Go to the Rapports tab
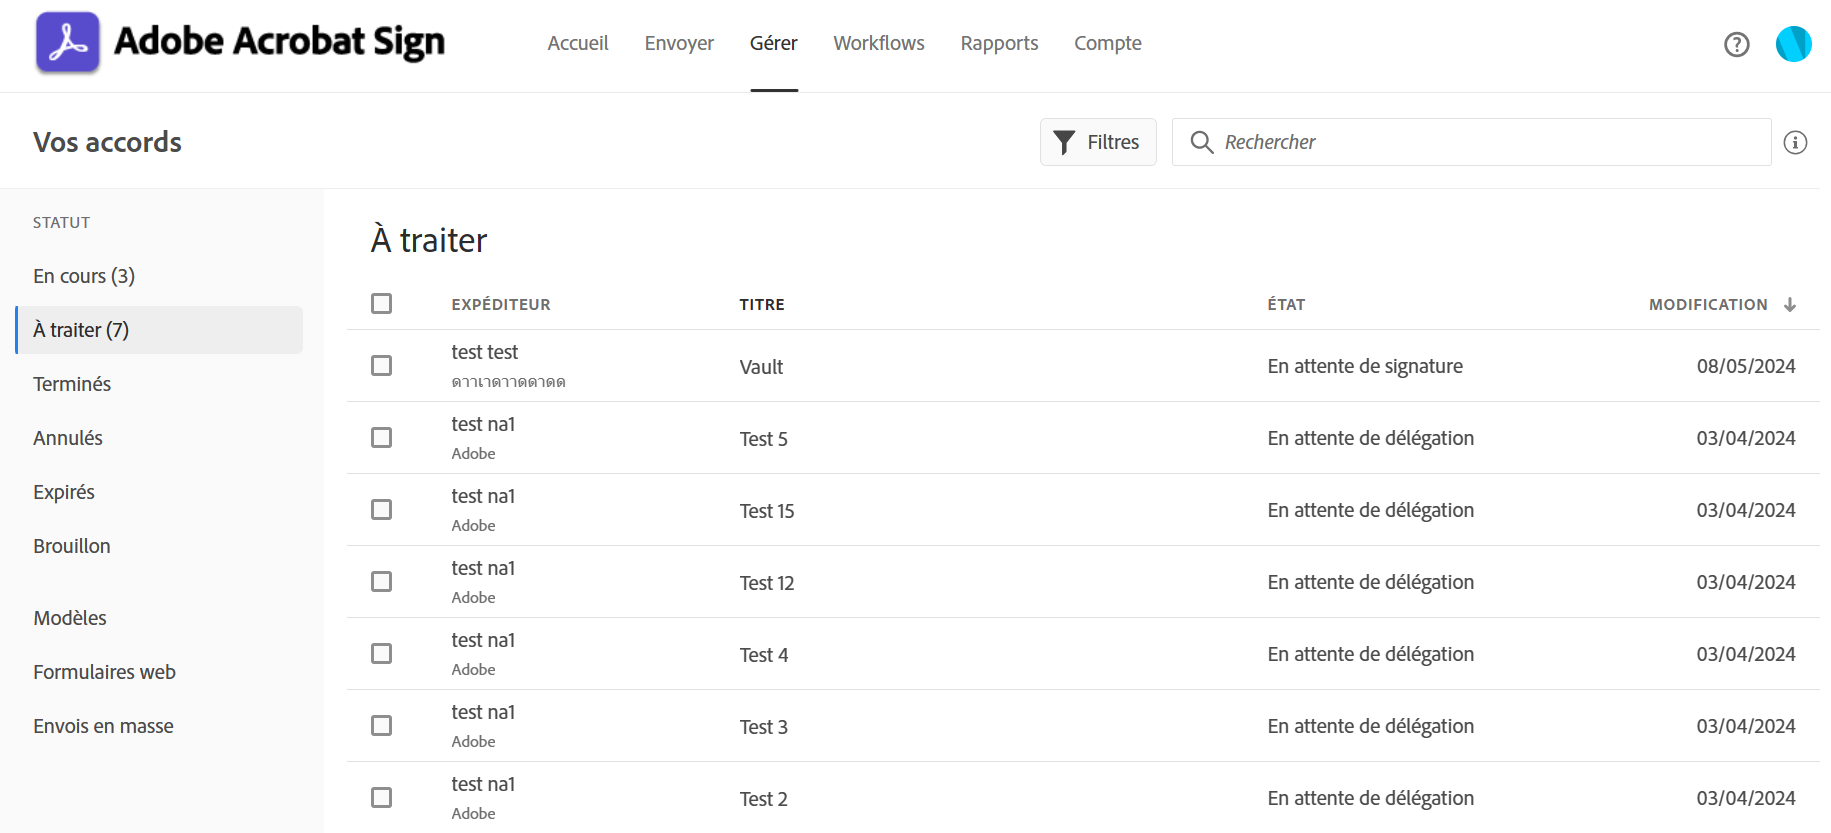This screenshot has height=833, width=1831. [999, 43]
